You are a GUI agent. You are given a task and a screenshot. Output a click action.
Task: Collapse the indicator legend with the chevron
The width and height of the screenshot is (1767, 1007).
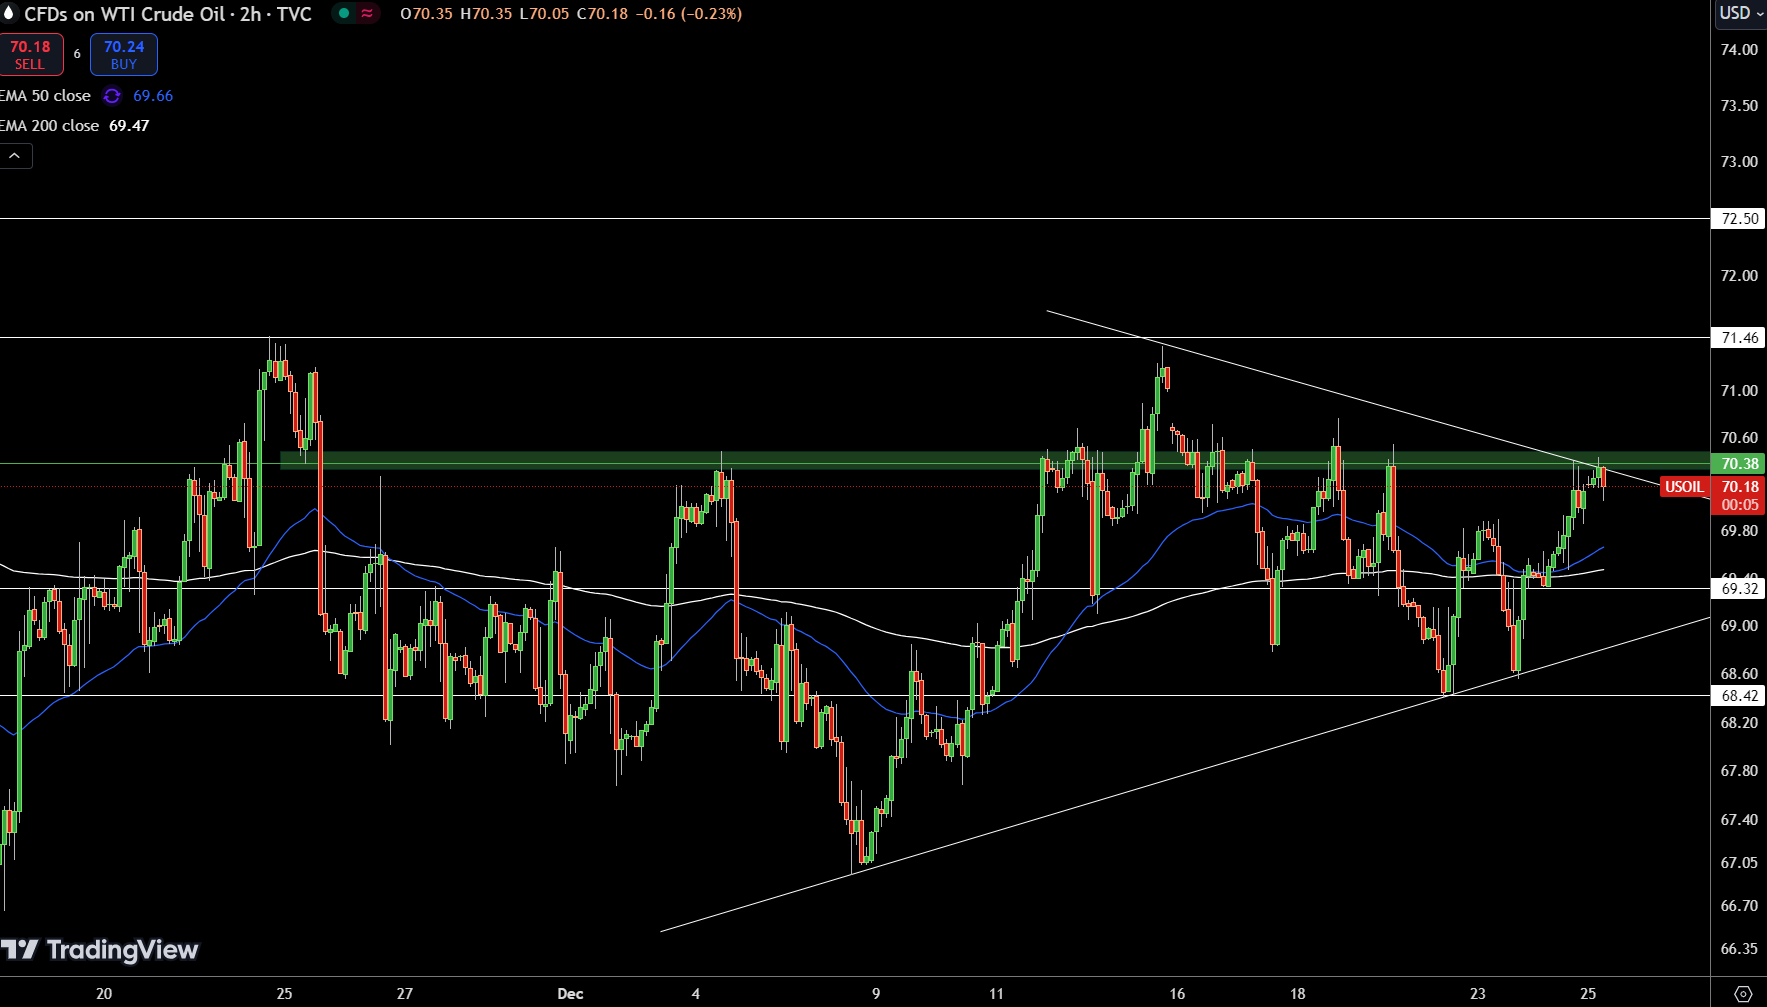click(x=15, y=156)
